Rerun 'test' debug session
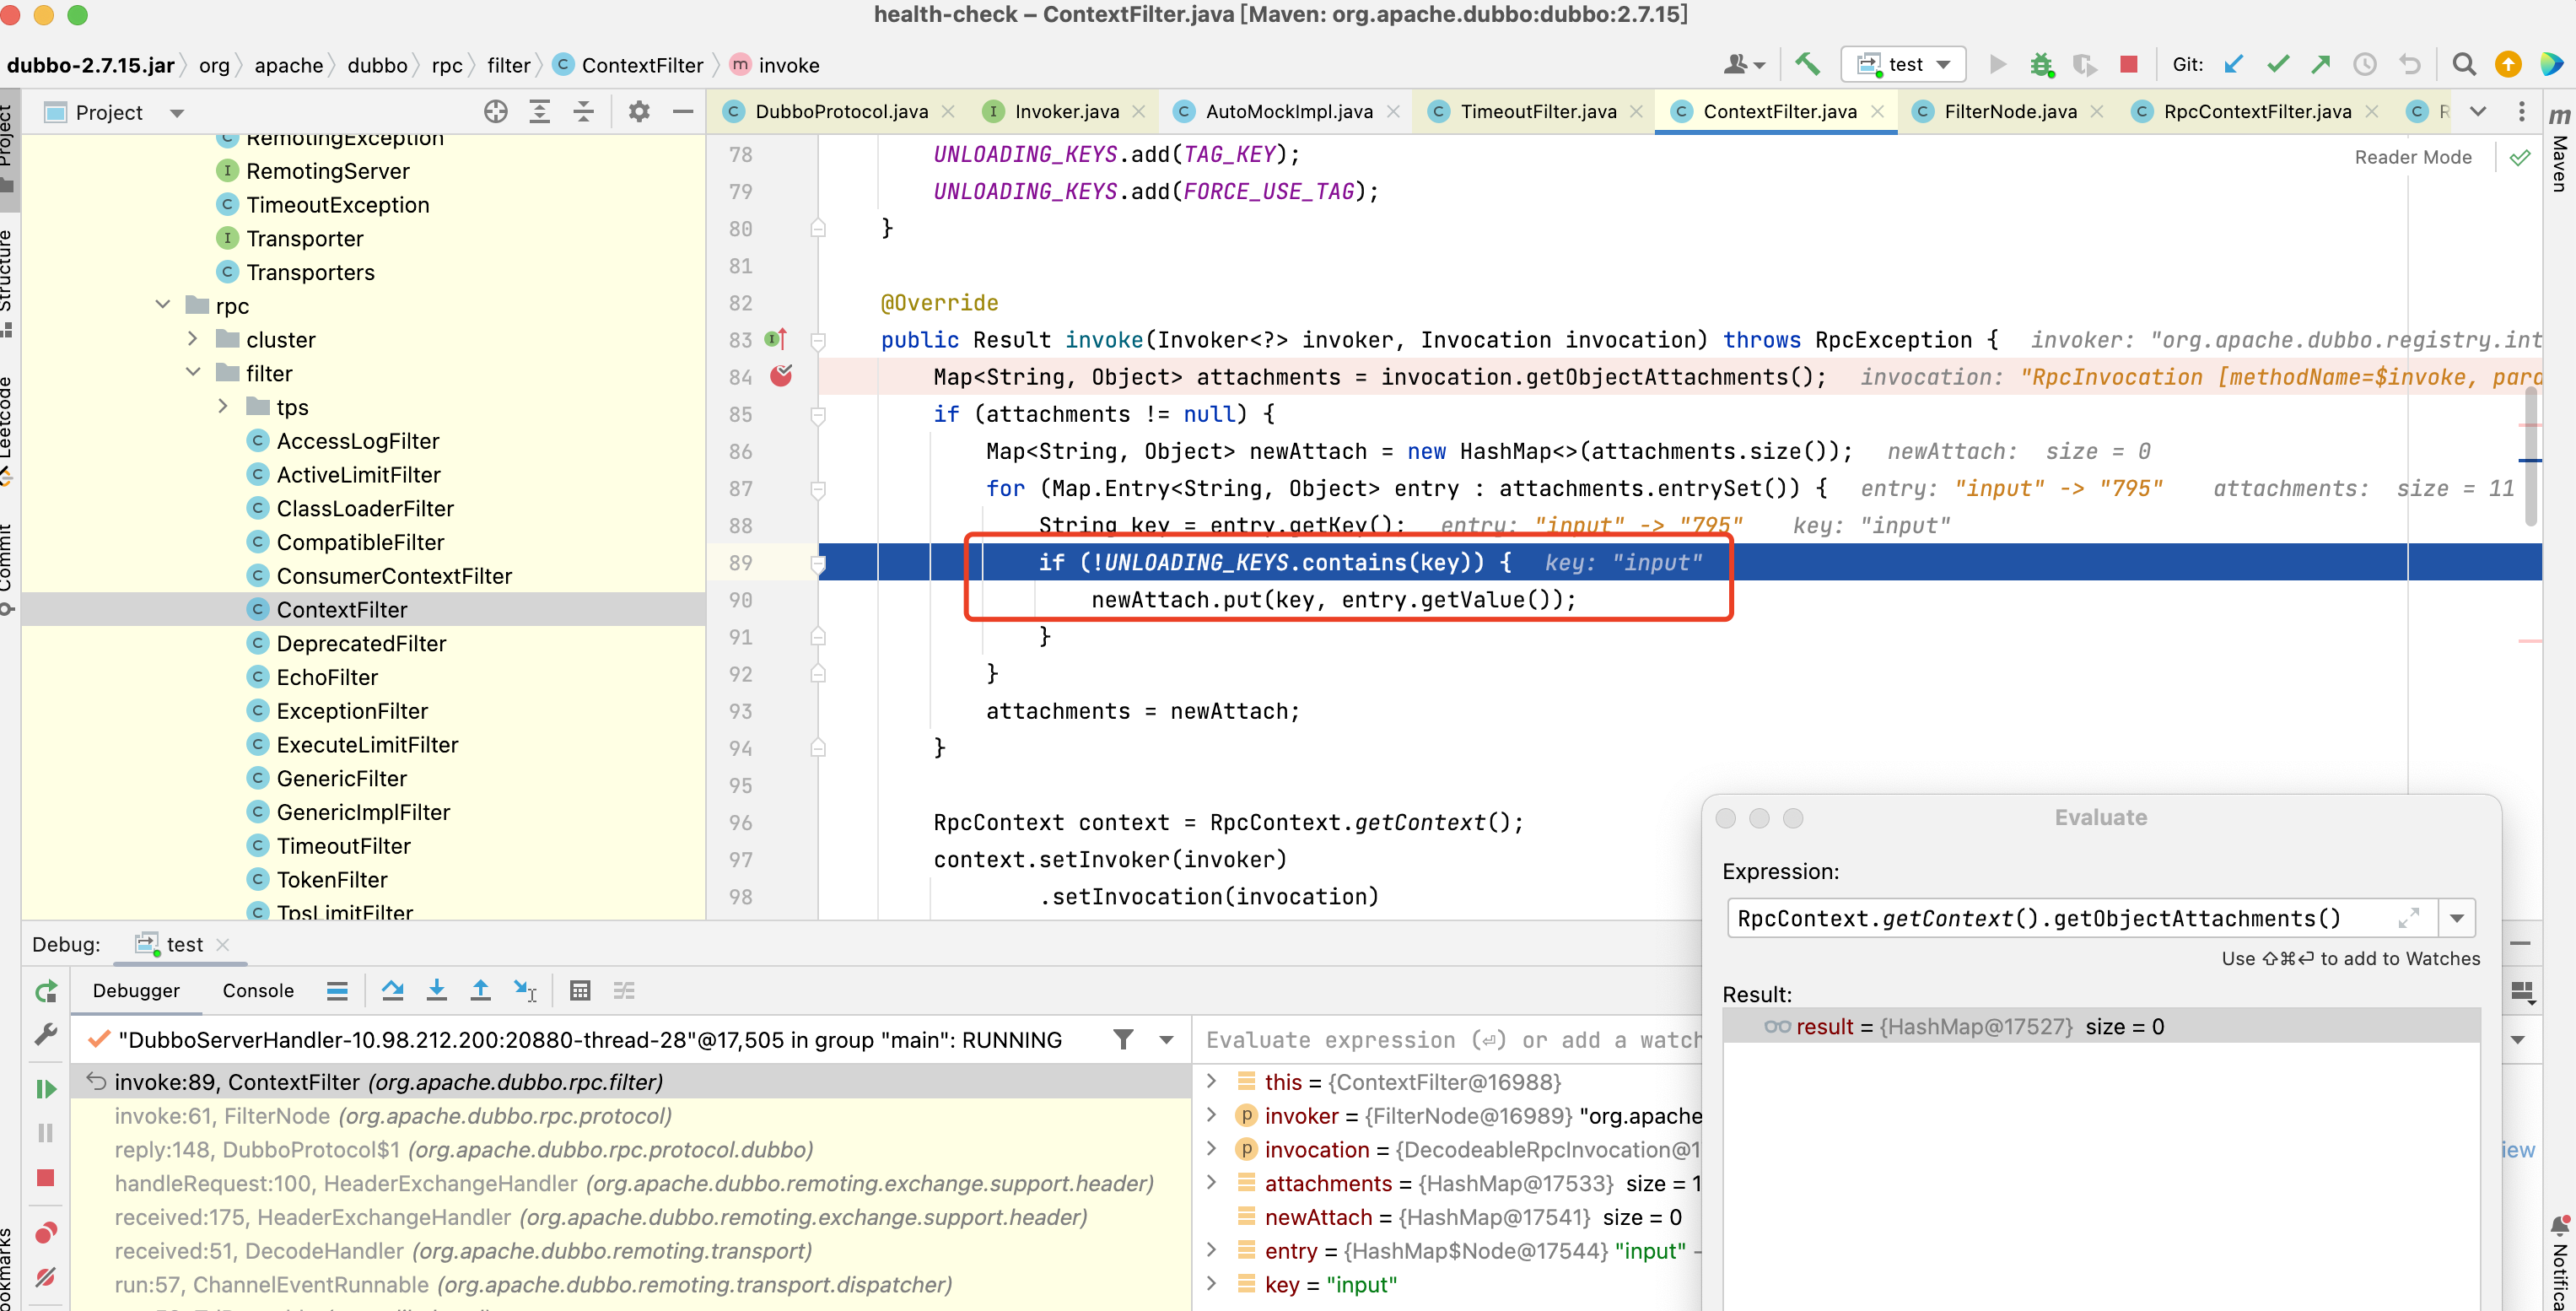The image size is (2576, 1311). (x=46, y=991)
